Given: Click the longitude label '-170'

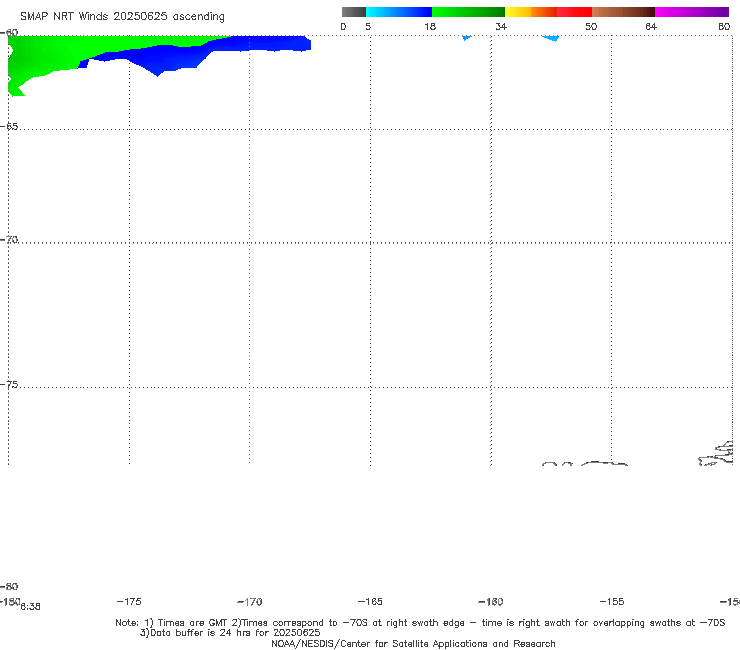Looking at the screenshot, I should click(x=250, y=601).
